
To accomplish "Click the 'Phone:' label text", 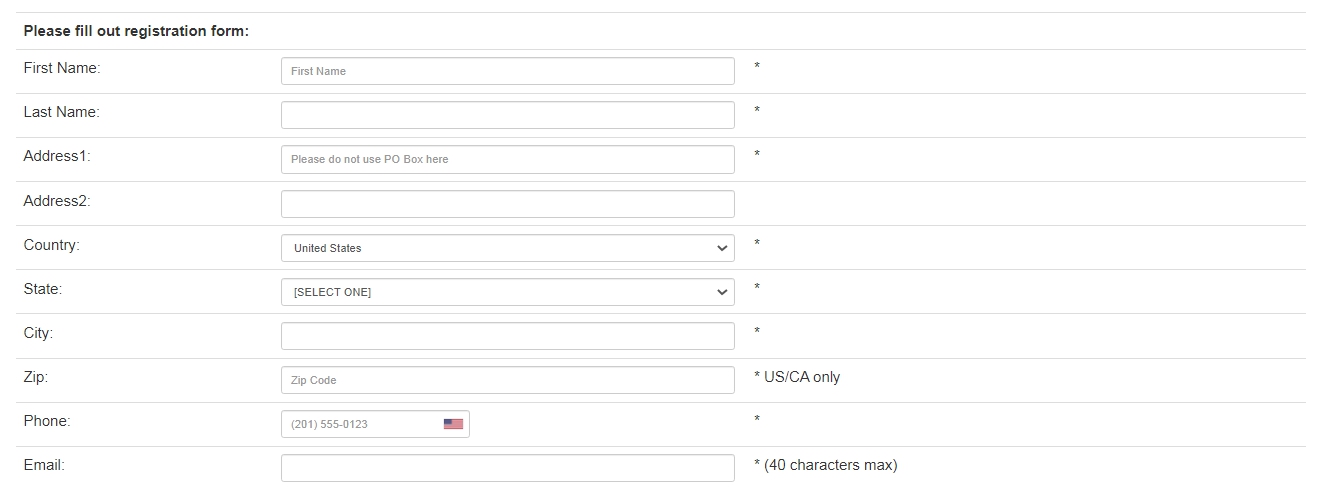I will 47,421.
